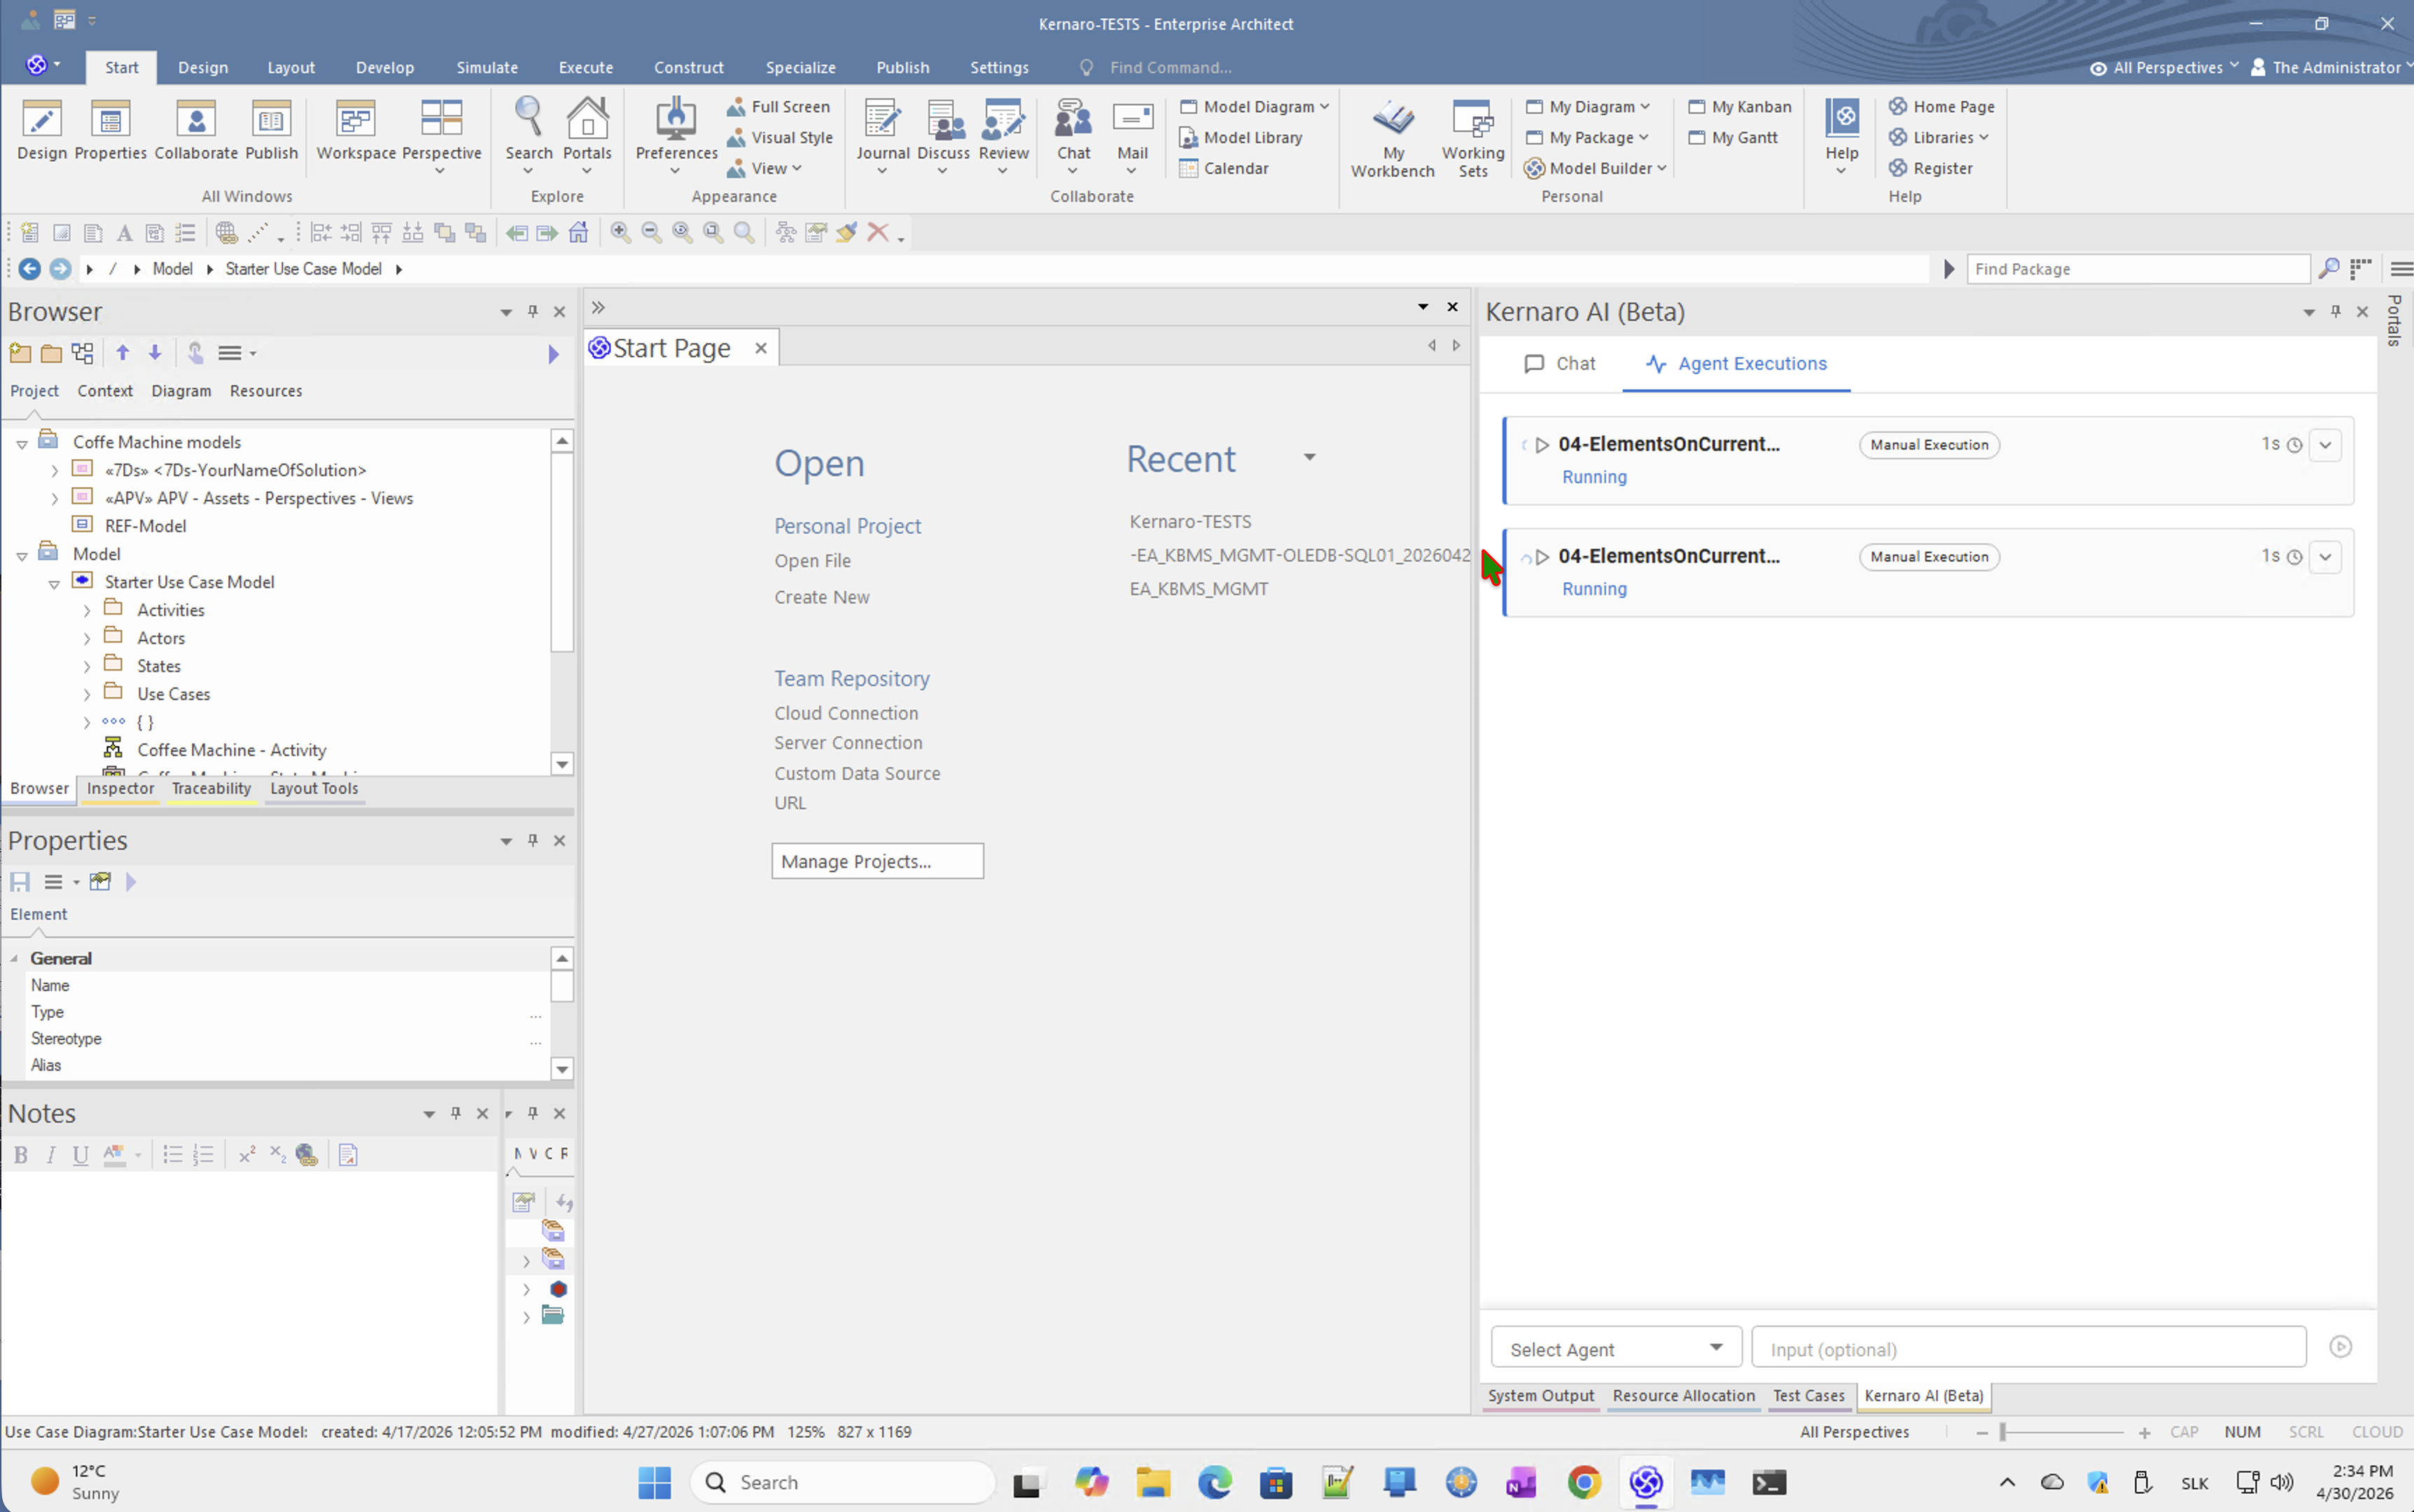Collapse the Starter Use Case Model node
Image resolution: width=2414 pixels, height=1512 pixels.
click(54, 583)
